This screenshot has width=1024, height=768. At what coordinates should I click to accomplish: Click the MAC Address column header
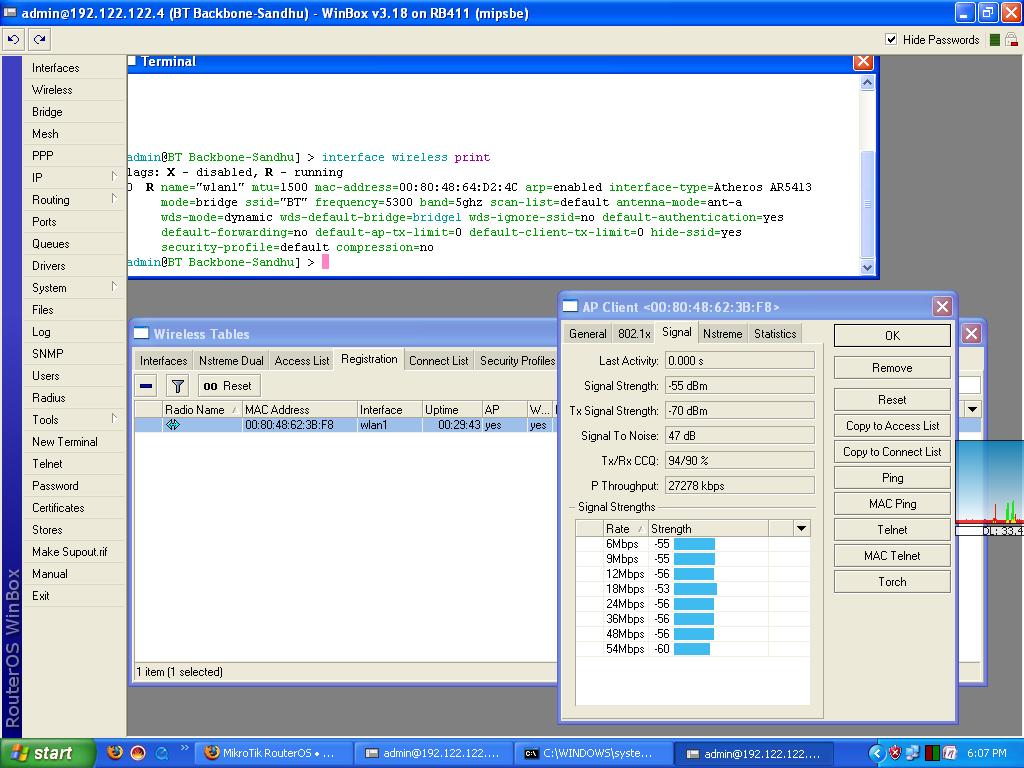tap(299, 409)
